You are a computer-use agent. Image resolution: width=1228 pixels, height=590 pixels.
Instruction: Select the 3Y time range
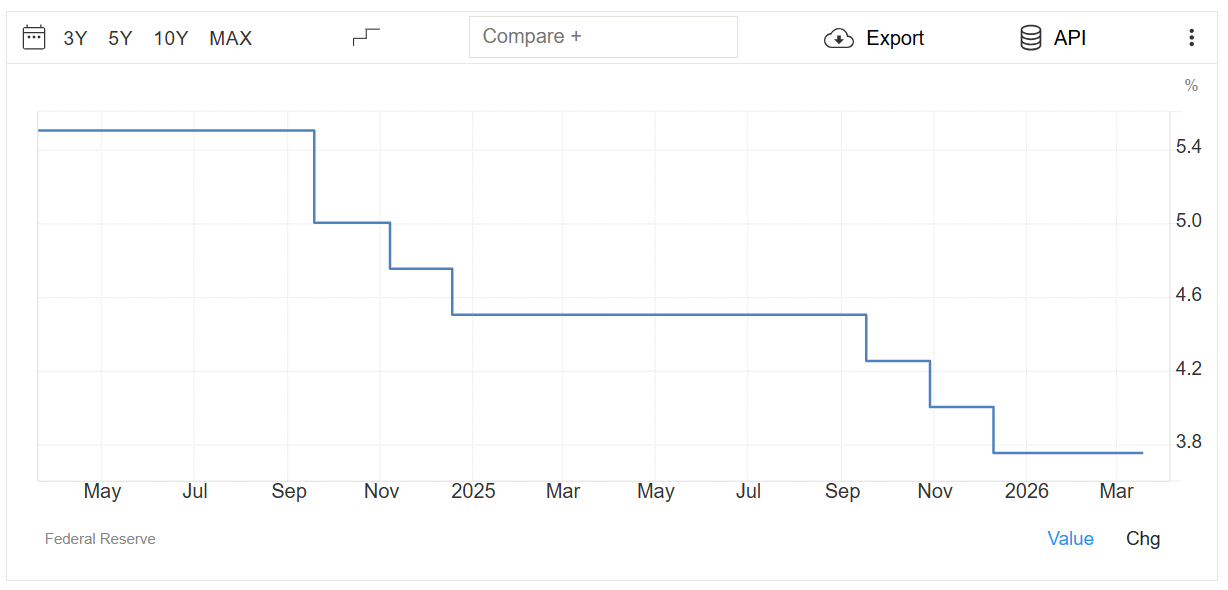(75, 38)
